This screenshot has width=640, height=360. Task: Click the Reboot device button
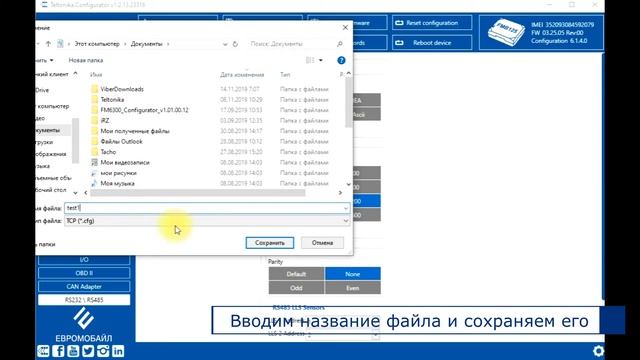point(432,42)
